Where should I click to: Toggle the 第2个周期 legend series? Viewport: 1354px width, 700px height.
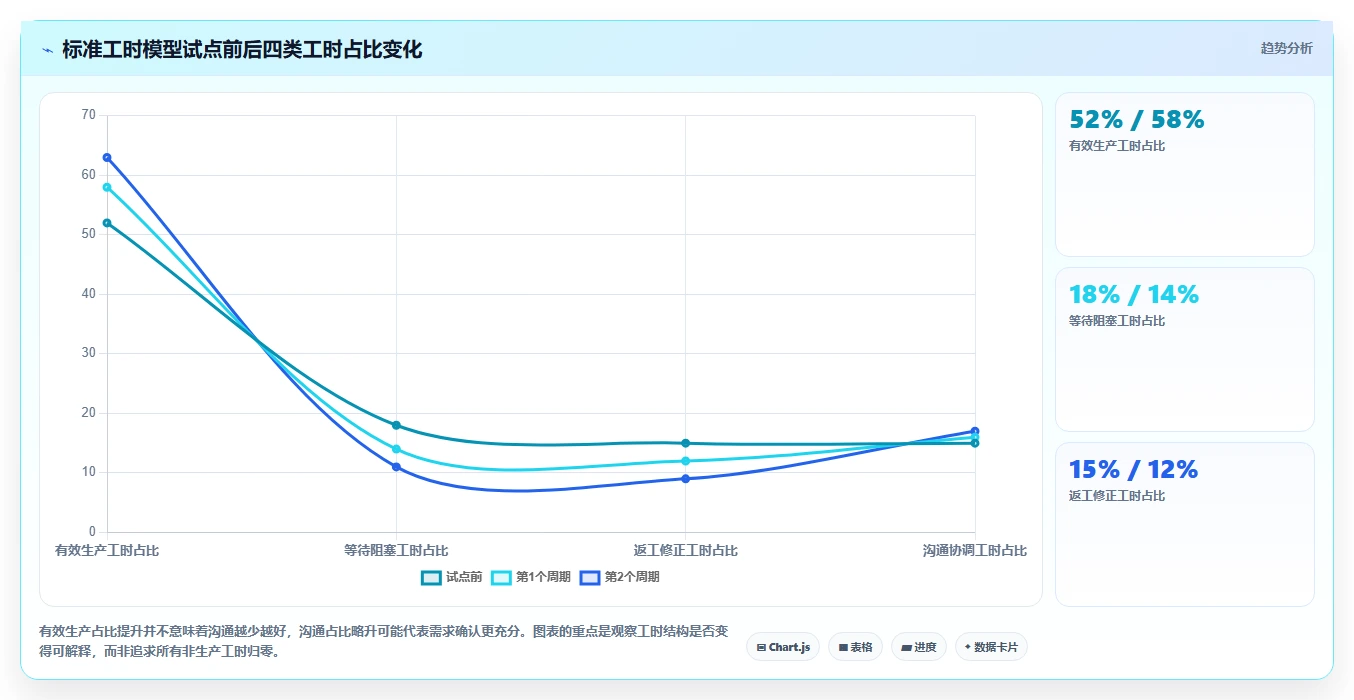tap(620, 577)
